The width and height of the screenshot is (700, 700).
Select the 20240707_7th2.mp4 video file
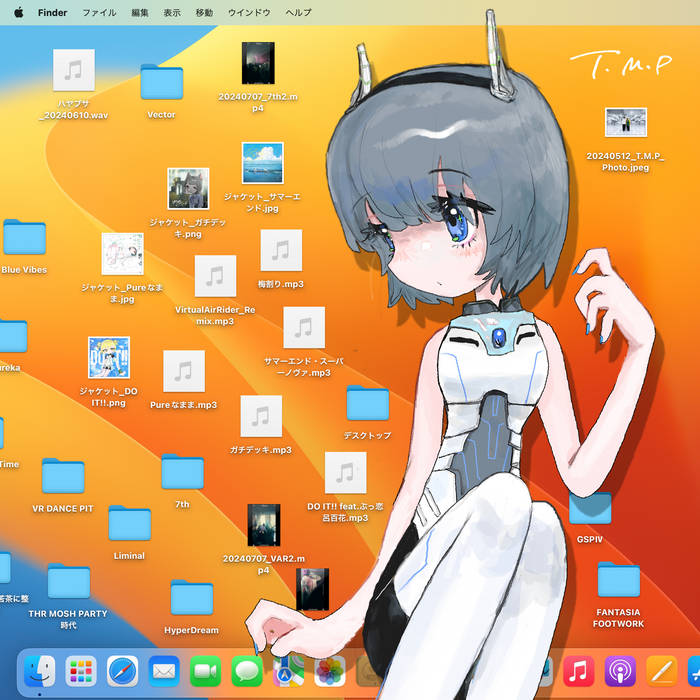[x=258, y=64]
